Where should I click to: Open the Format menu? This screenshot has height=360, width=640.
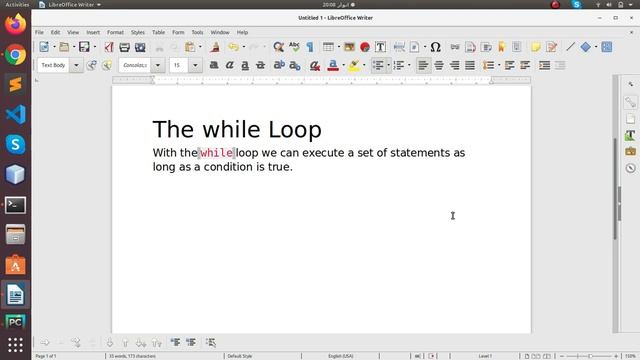tap(115, 32)
